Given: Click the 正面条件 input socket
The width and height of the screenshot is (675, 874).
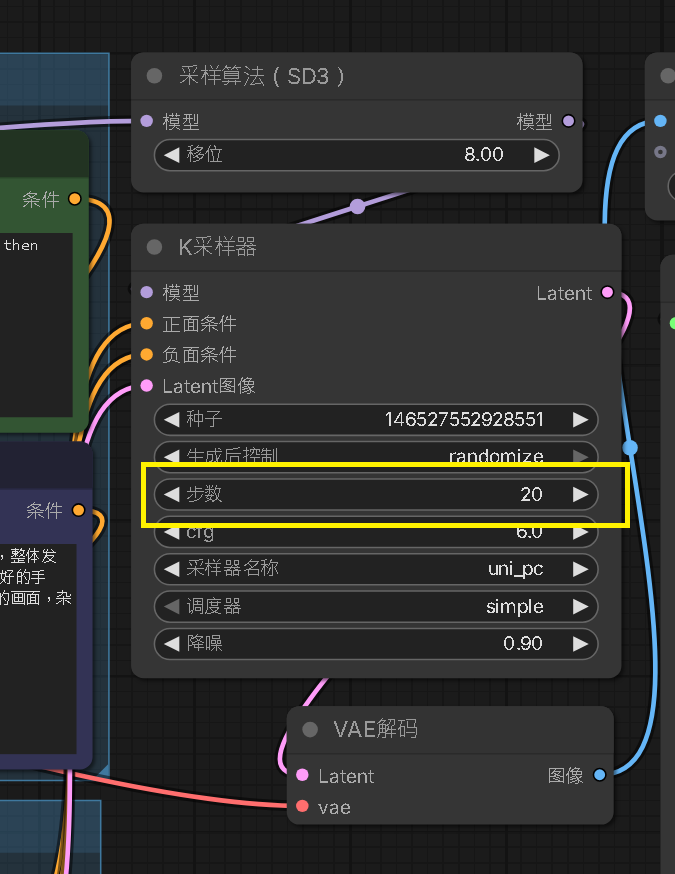Looking at the screenshot, I should click(x=147, y=323).
